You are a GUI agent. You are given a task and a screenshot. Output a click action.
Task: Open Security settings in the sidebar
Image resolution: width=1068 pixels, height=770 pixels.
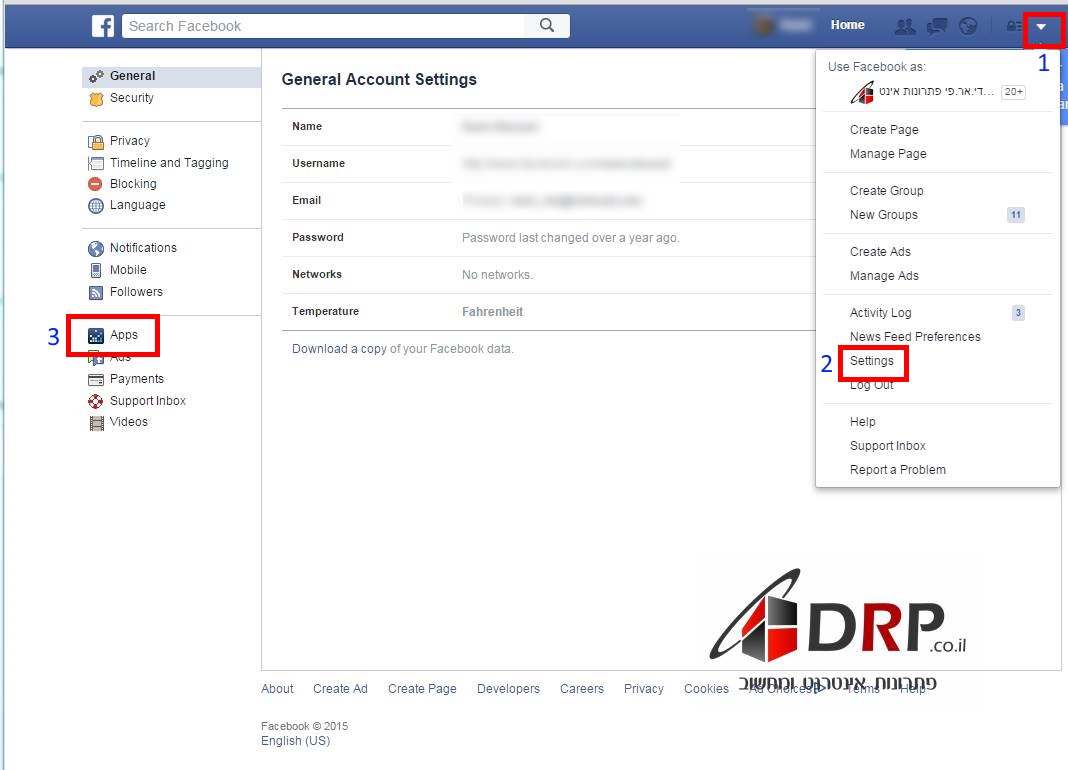pos(131,98)
